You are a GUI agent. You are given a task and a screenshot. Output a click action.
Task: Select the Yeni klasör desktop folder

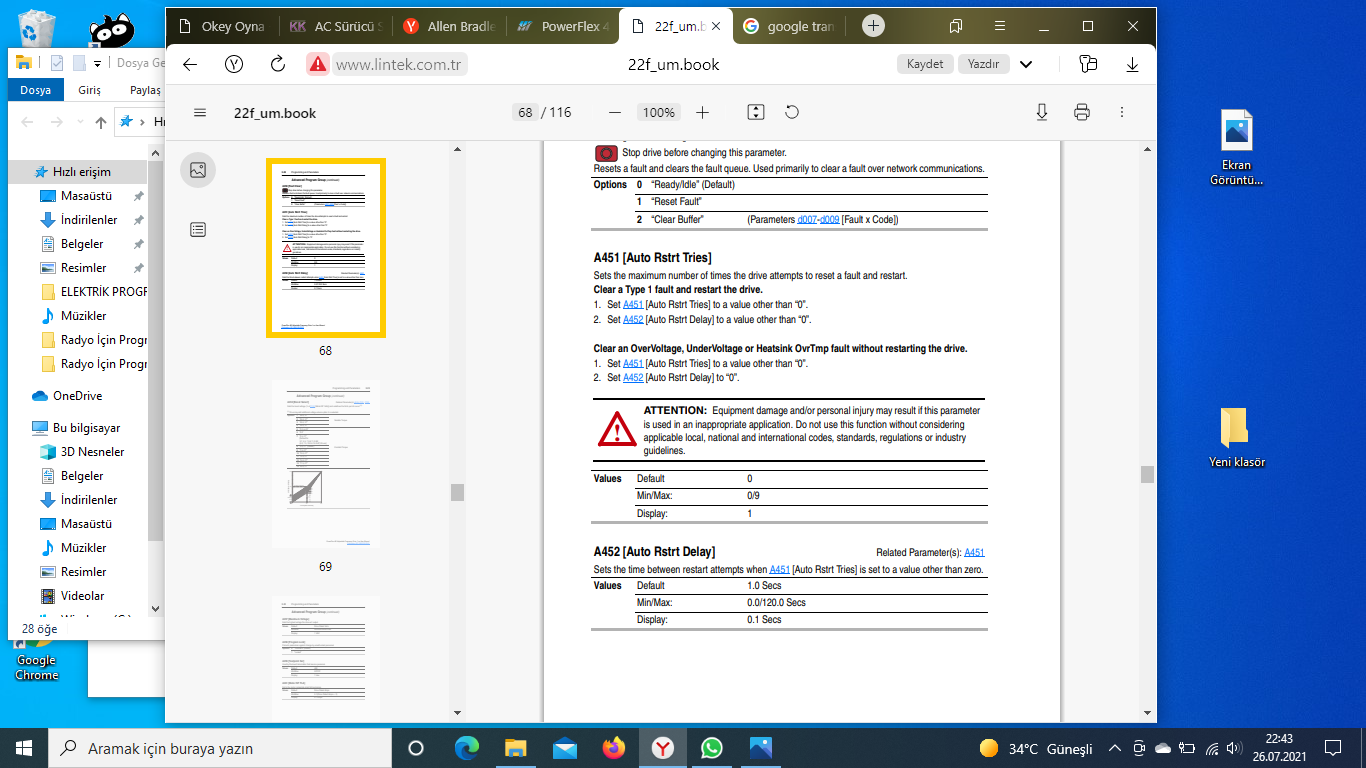[x=1237, y=438]
